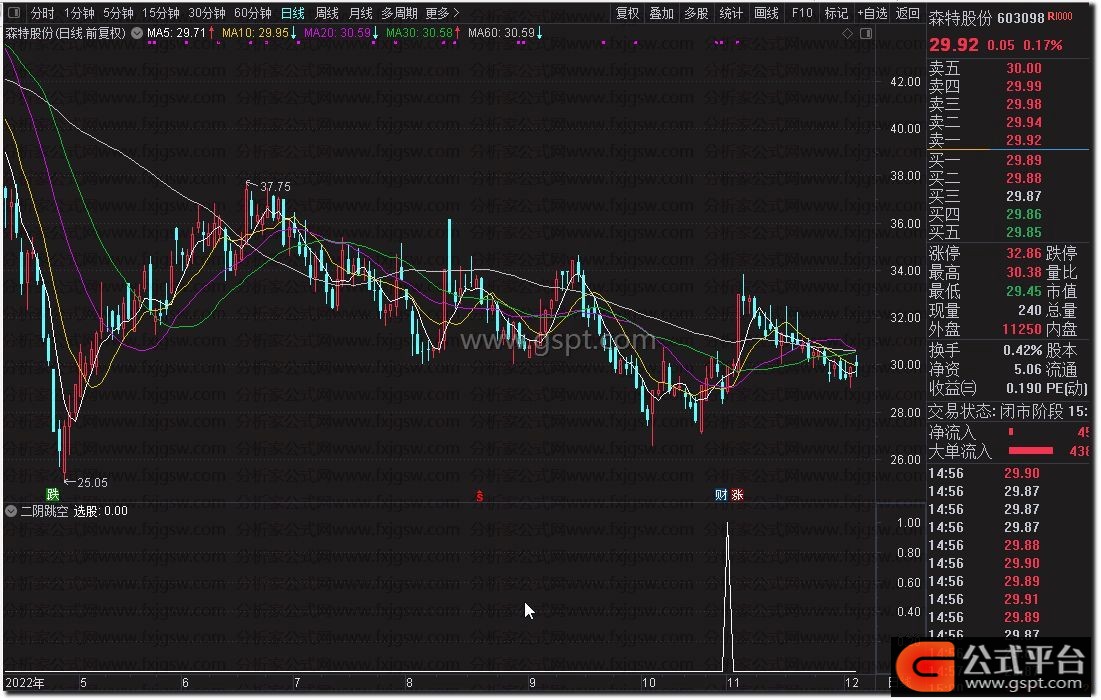The image size is (1101, 700).
Task: Add stock via +自选 button
Action: click(873, 13)
